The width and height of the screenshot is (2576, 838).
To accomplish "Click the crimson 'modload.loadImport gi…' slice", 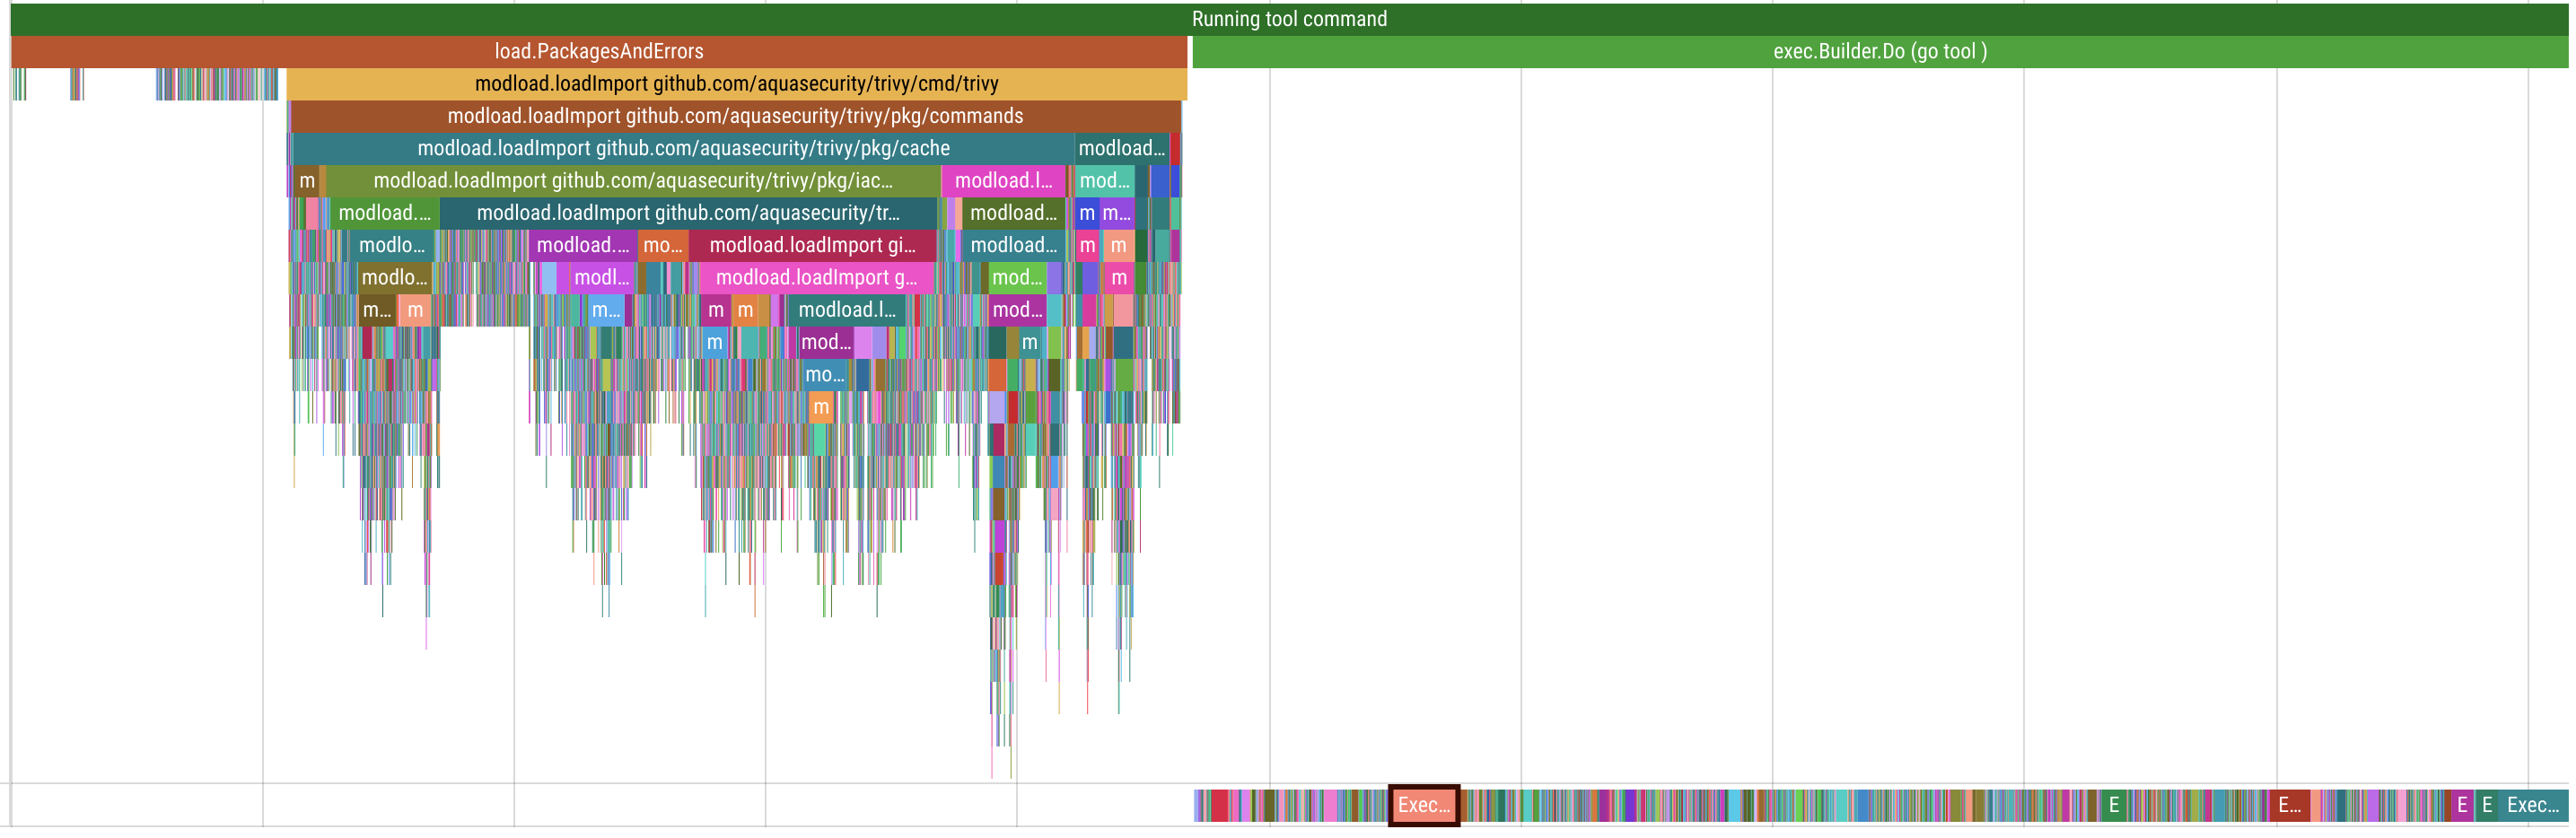I will 812,245.
